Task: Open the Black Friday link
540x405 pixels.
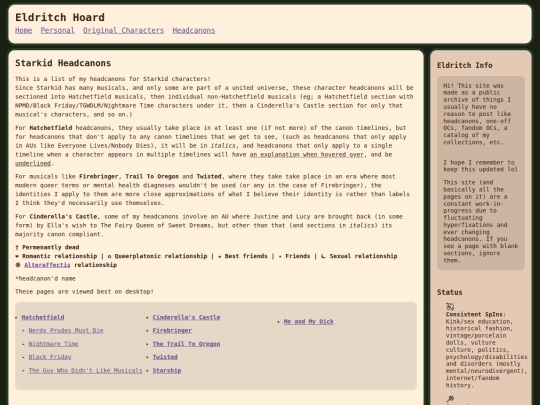Action: pos(50,357)
